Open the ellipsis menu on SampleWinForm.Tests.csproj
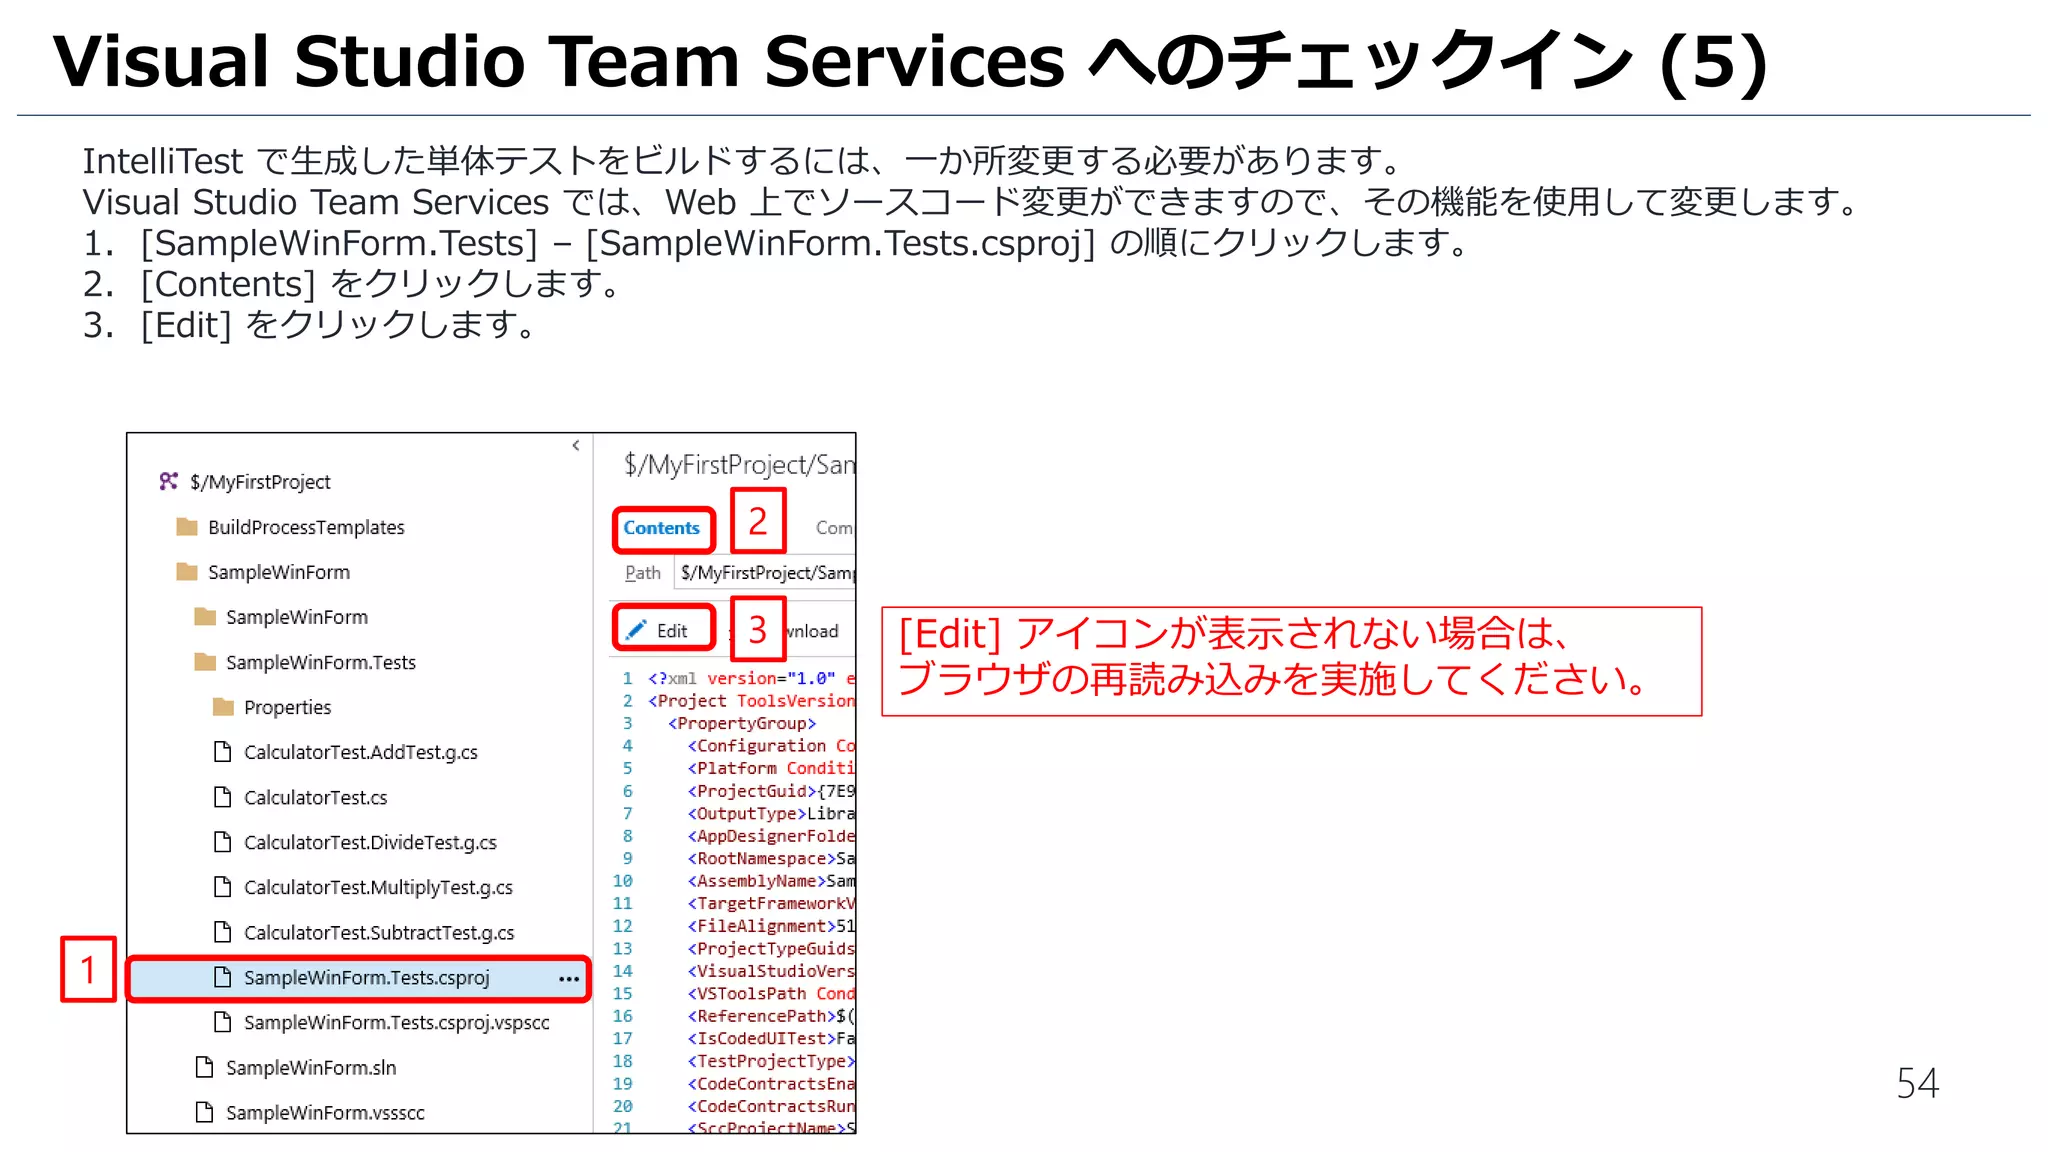This screenshot has height=1152, width=2048. click(569, 978)
